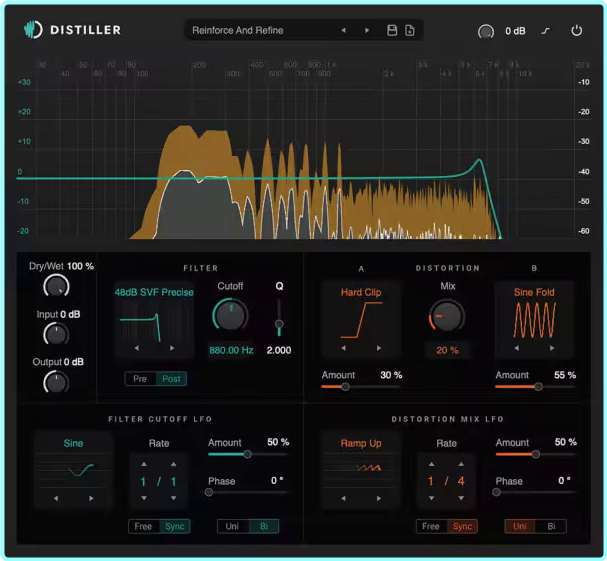Select next distortion LFO shape arrow

coord(379,498)
